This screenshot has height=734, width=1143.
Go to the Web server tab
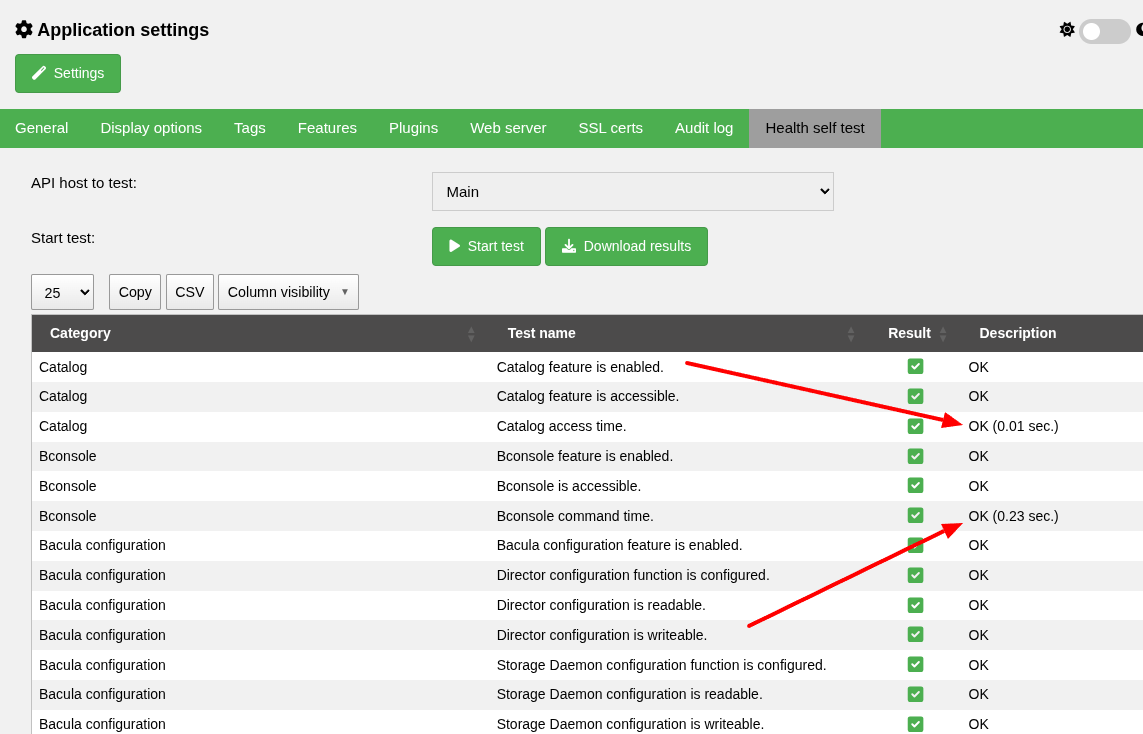(x=508, y=128)
